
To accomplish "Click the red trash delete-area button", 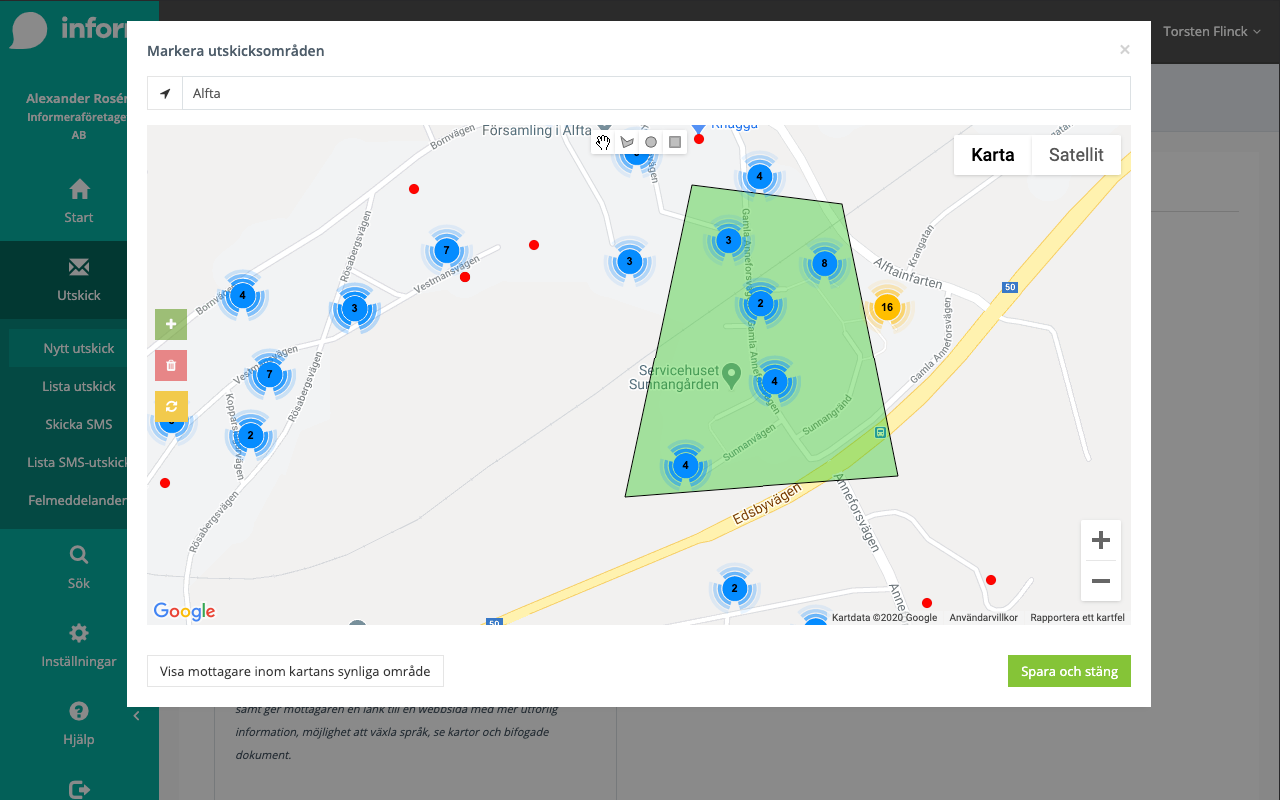I will coord(171,365).
